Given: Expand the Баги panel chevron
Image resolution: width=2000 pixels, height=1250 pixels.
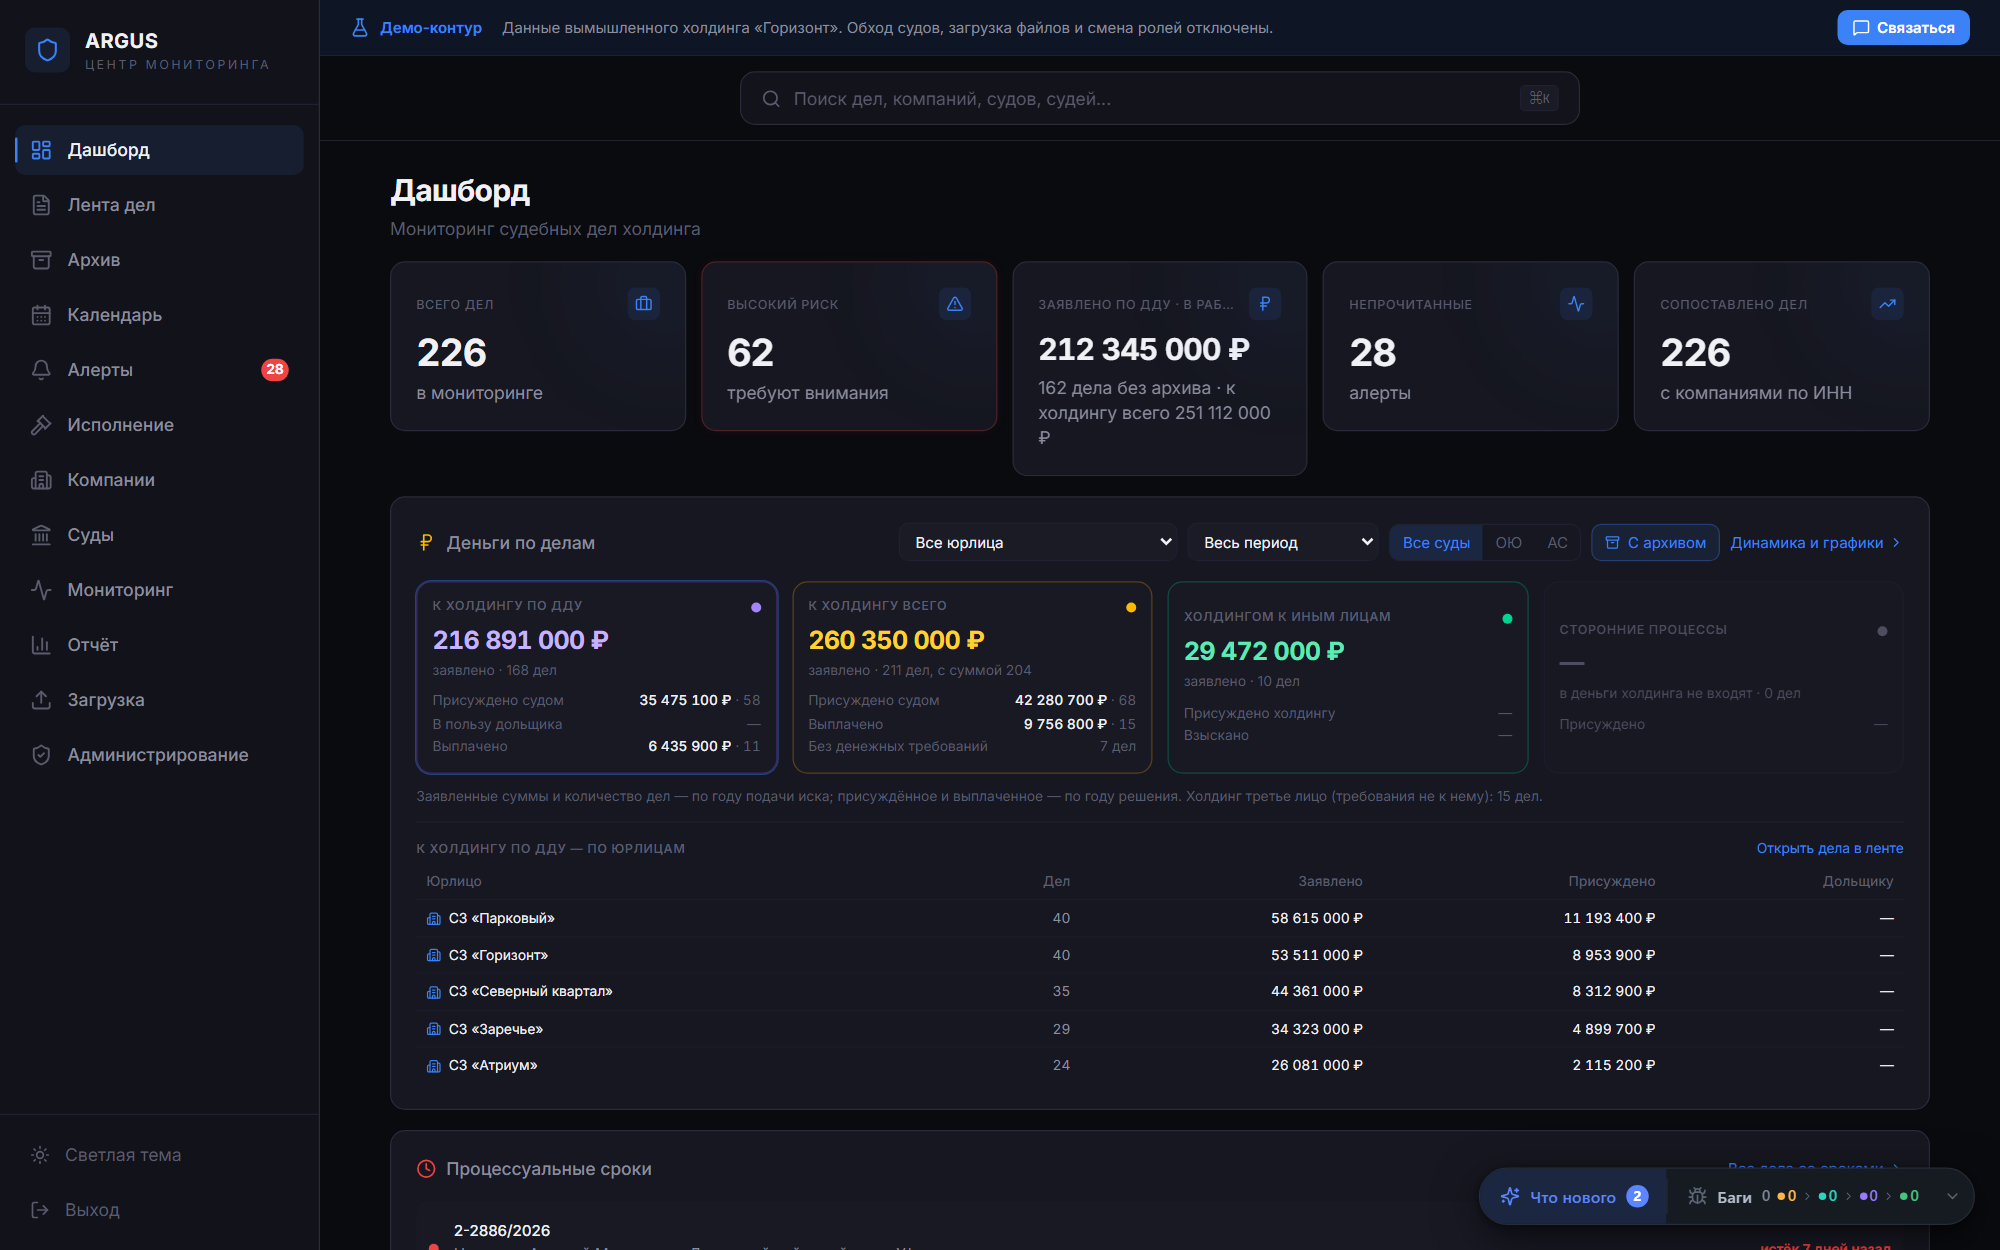Looking at the screenshot, I should tap(1952, 1196).
